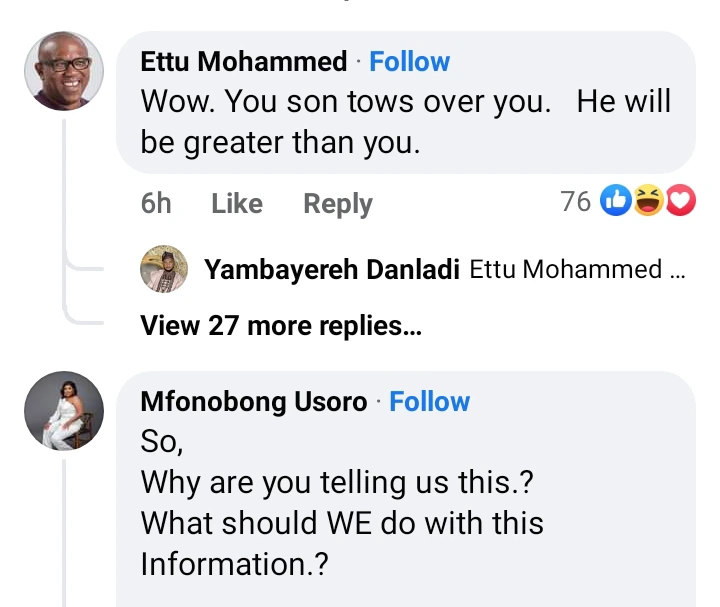Screen dimensions: 720x607
Task: Open the Mfonobong Usoro name link
Action: (x=253, y=402)
